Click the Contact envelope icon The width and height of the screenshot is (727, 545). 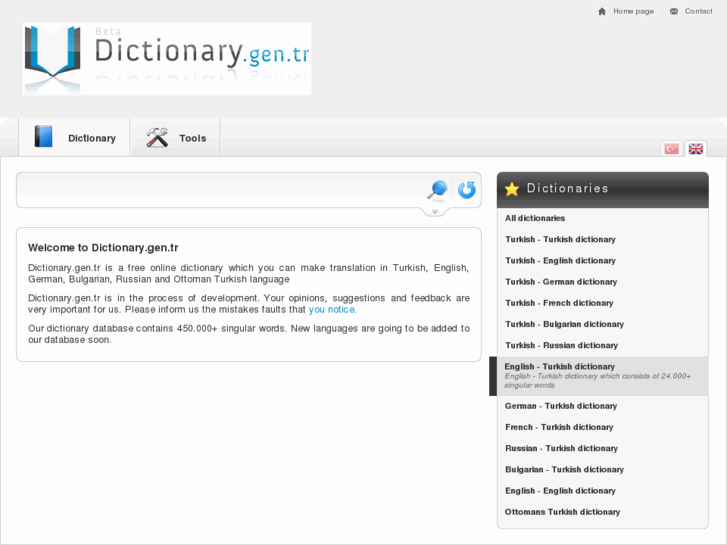point(674,11)
